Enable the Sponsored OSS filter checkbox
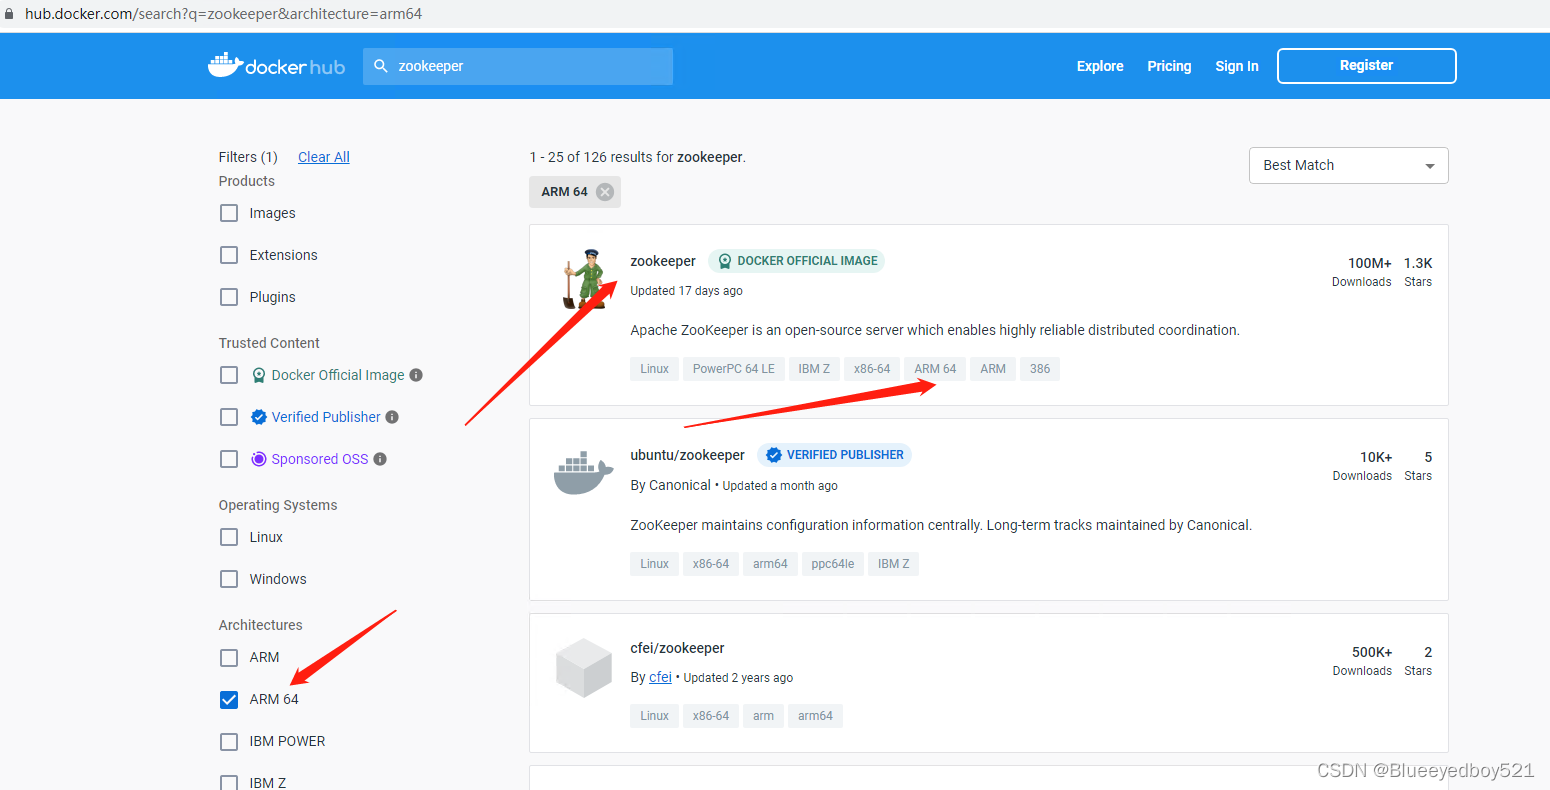This screenshot has width=1550, height=790. [229, 459]
